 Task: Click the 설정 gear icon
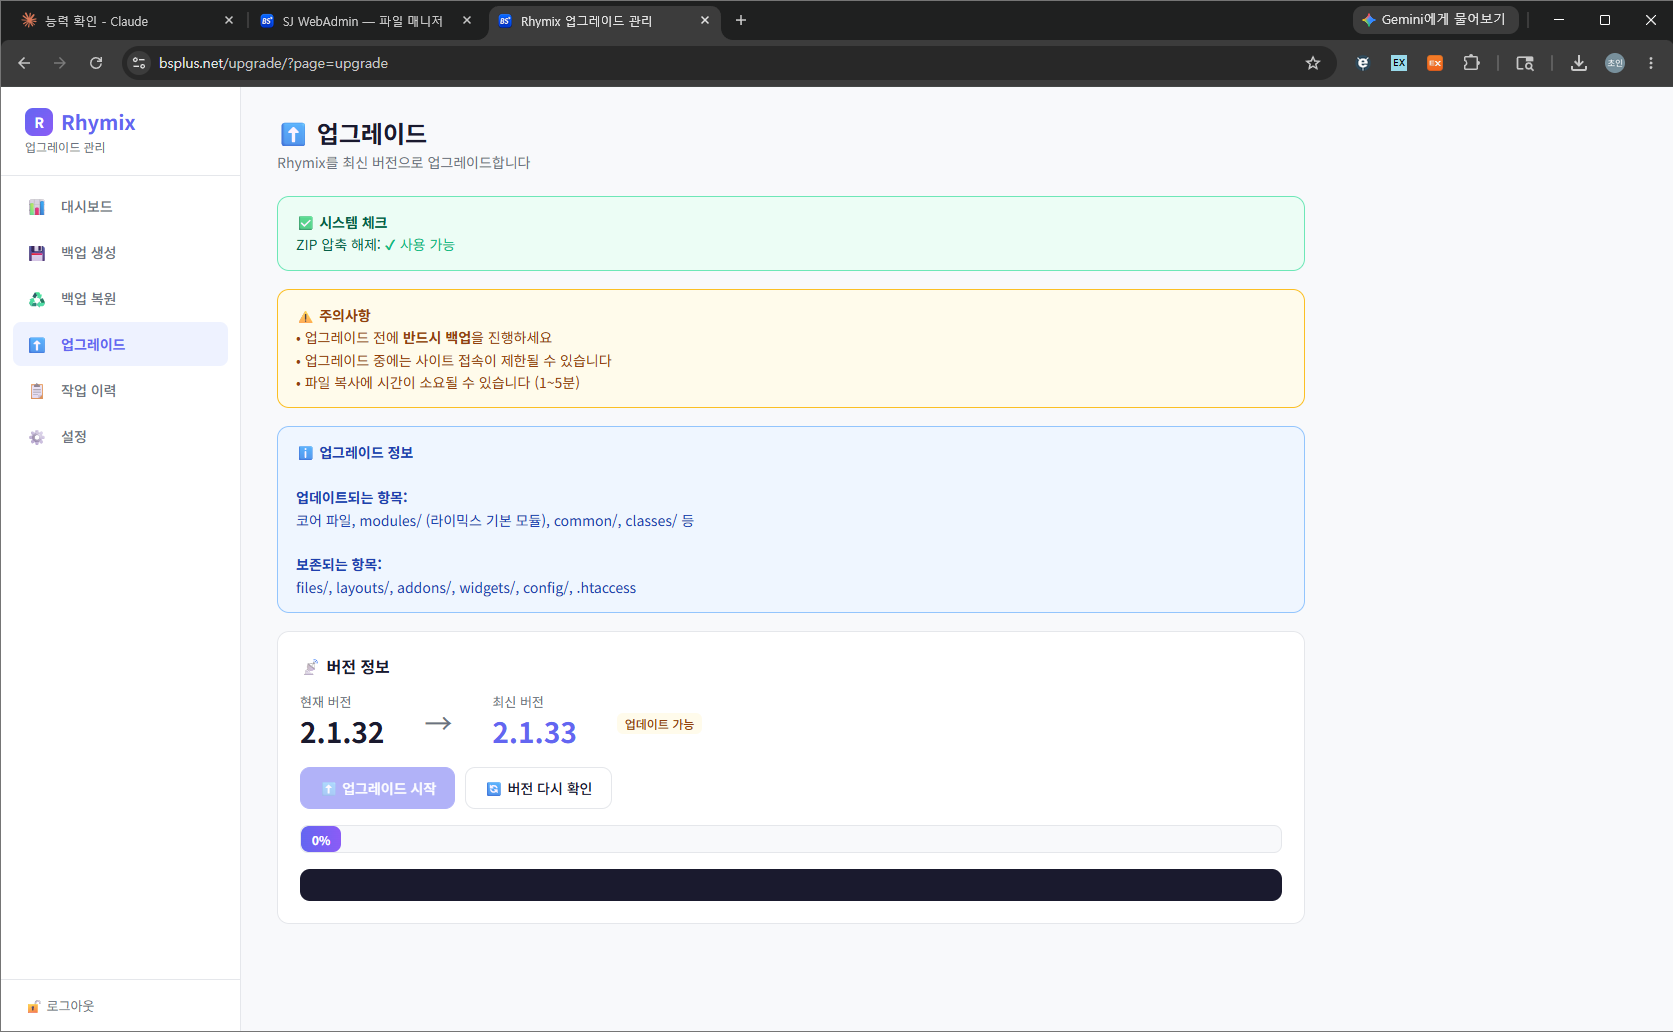point(37,437)
